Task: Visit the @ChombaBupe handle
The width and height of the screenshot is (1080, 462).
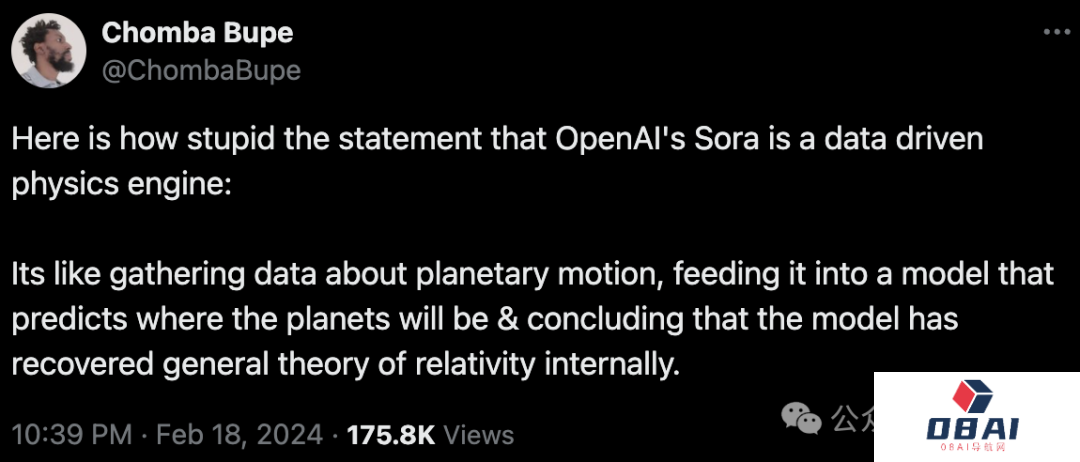Action: pos(200,70)
